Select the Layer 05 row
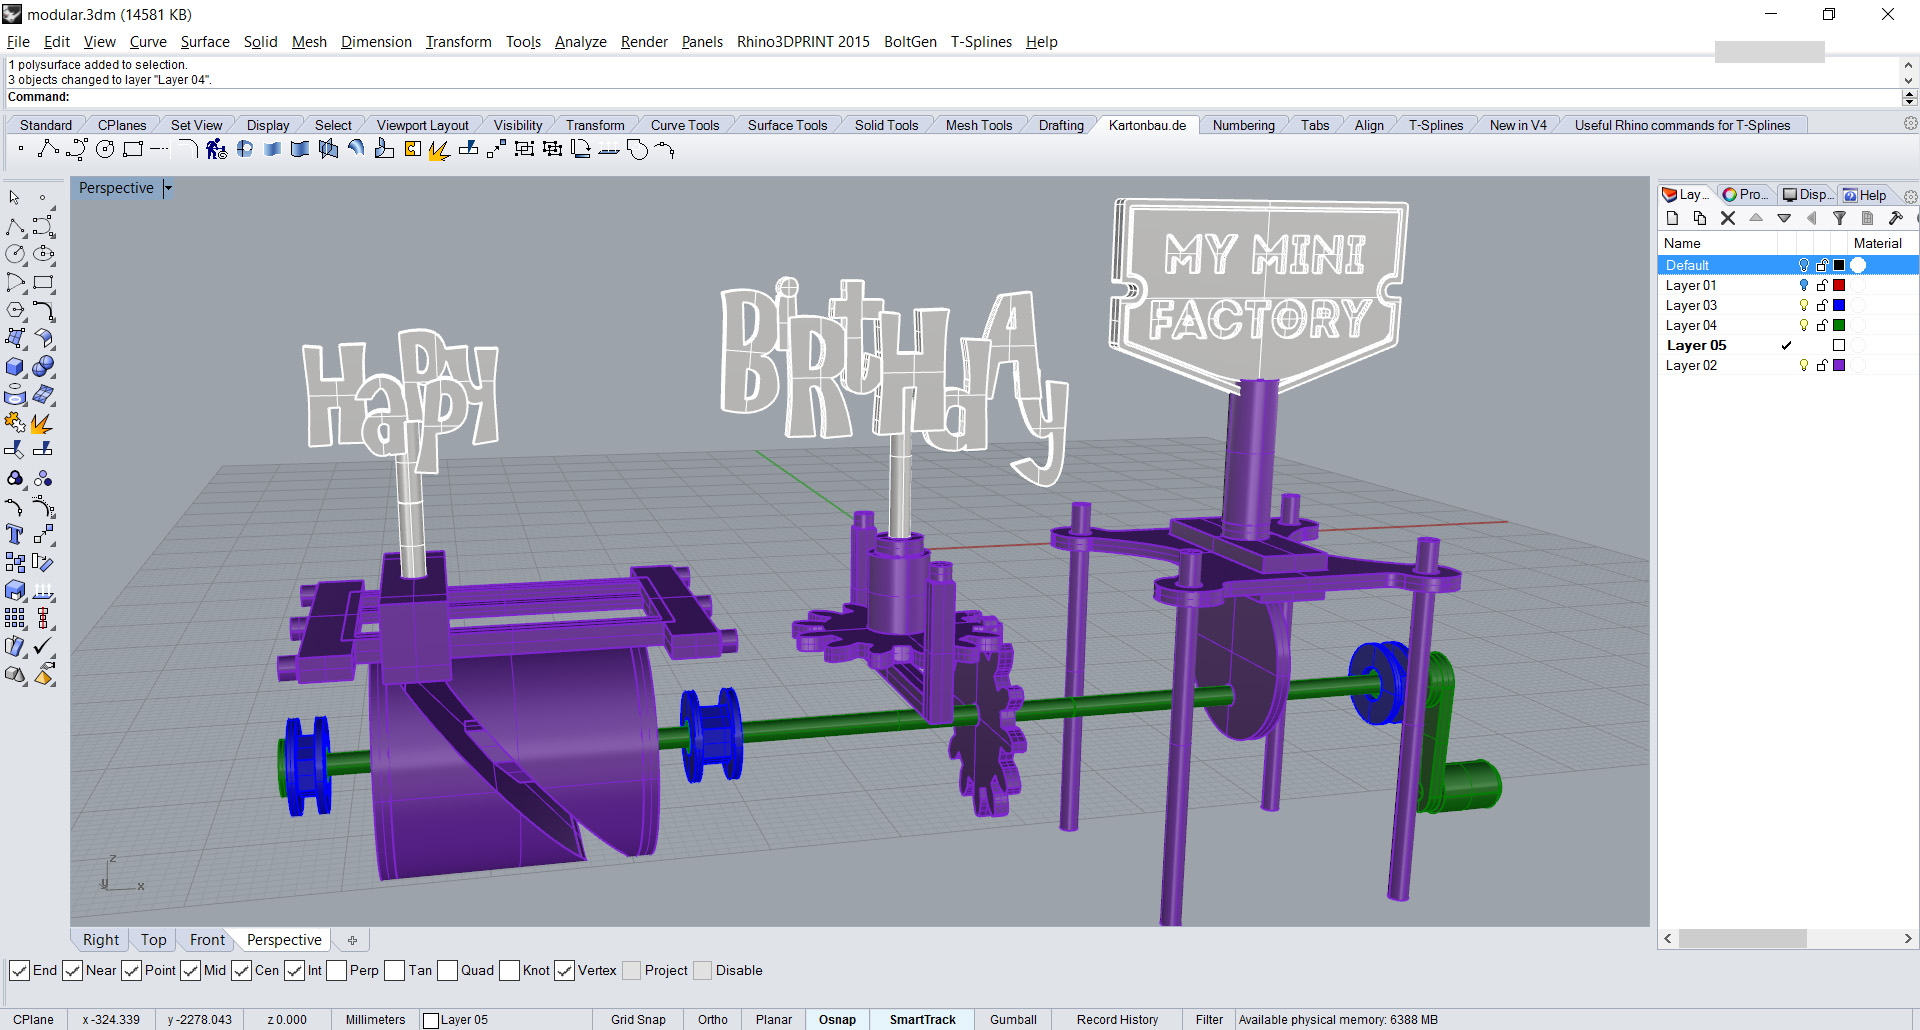The image size is (1920, 1030). 1788,346
